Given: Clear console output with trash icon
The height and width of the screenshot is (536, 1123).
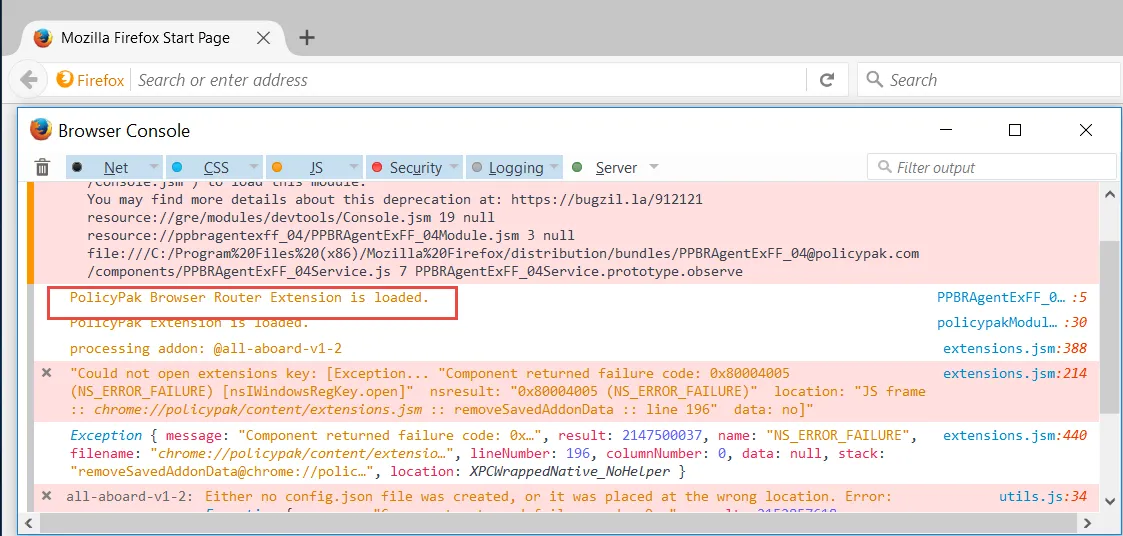Looking at the screenshot, I should 42,168.
